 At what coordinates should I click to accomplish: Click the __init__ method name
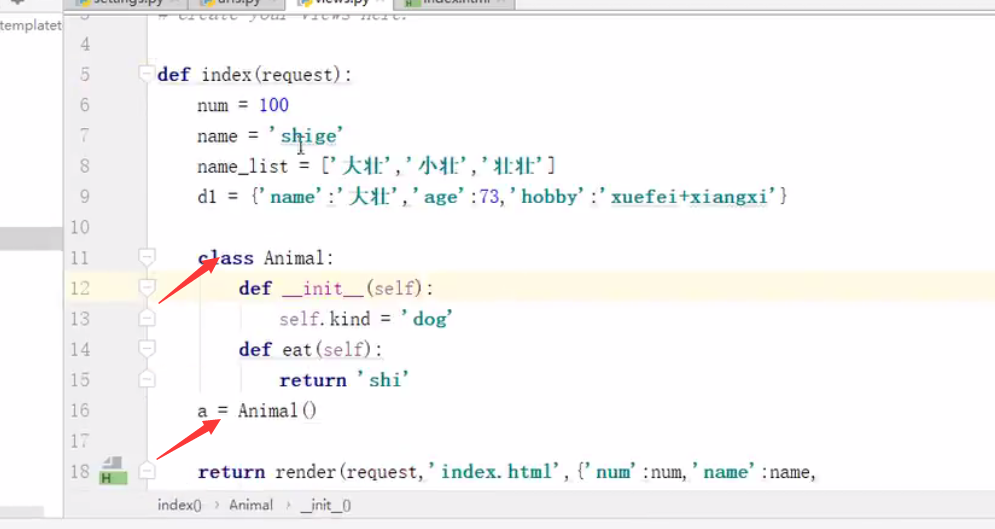pos(322,289)
